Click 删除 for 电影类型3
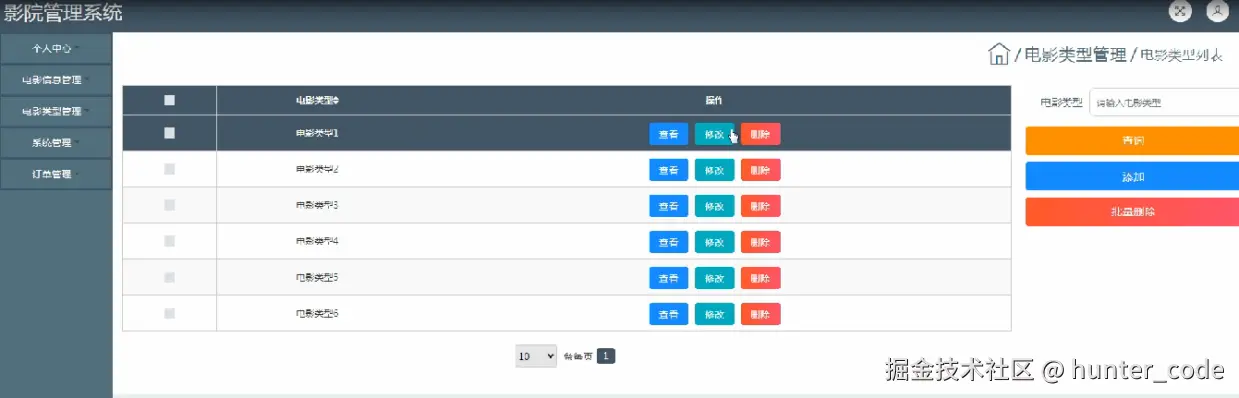Image resolution: width=1239 pixels, height=398 pixels. point(761,206)
